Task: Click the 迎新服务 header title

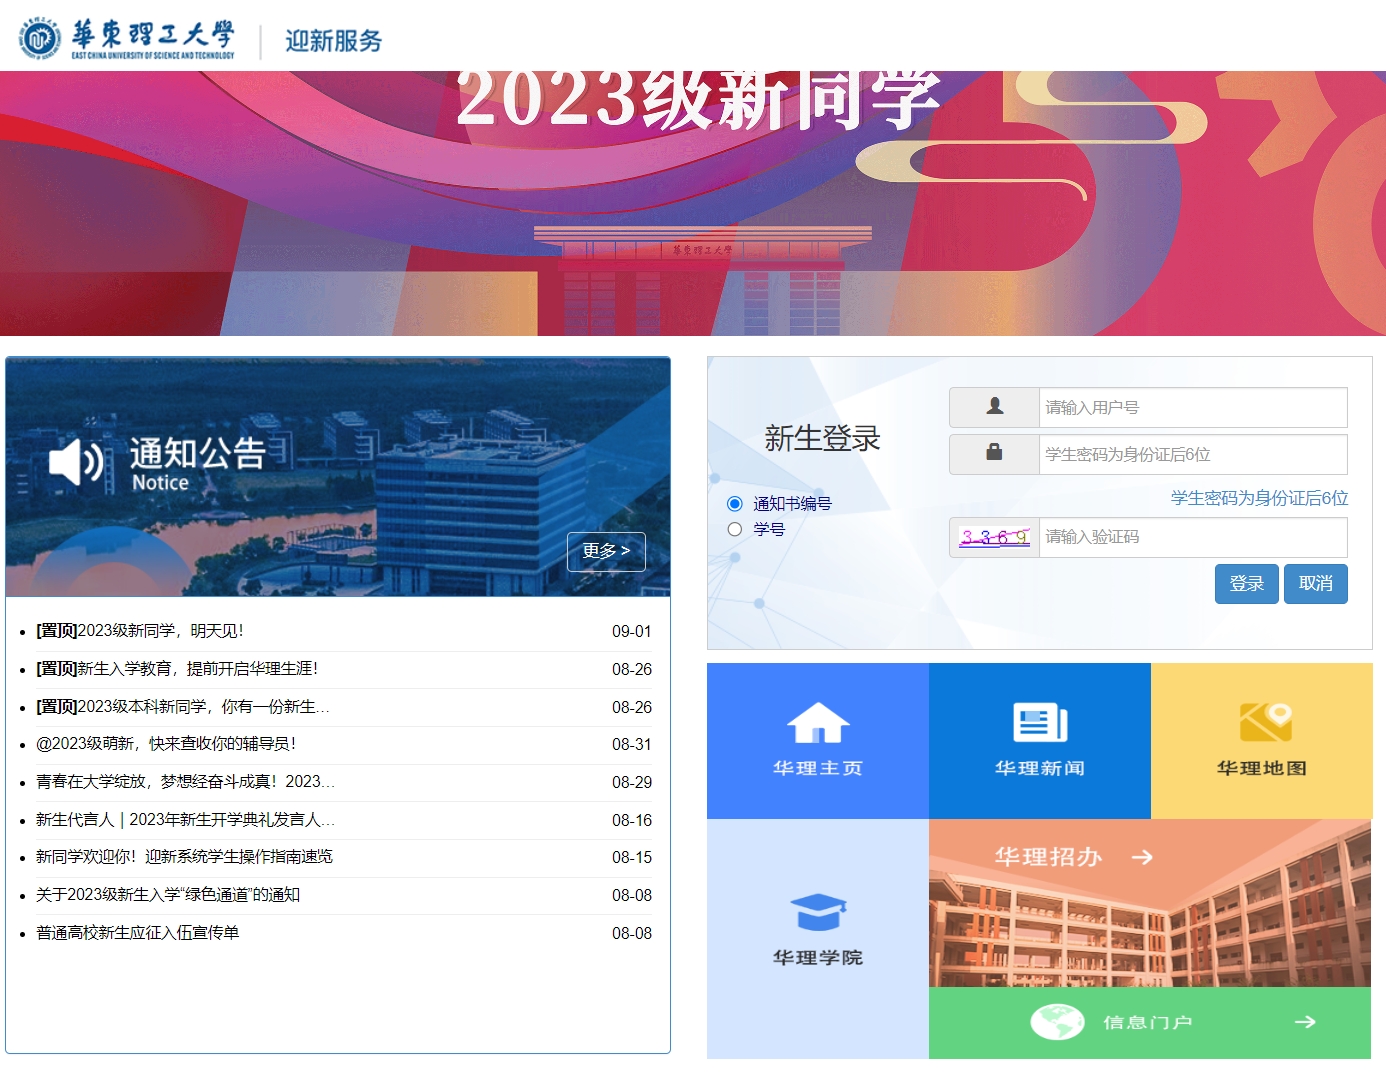Action: click(334, 41)
